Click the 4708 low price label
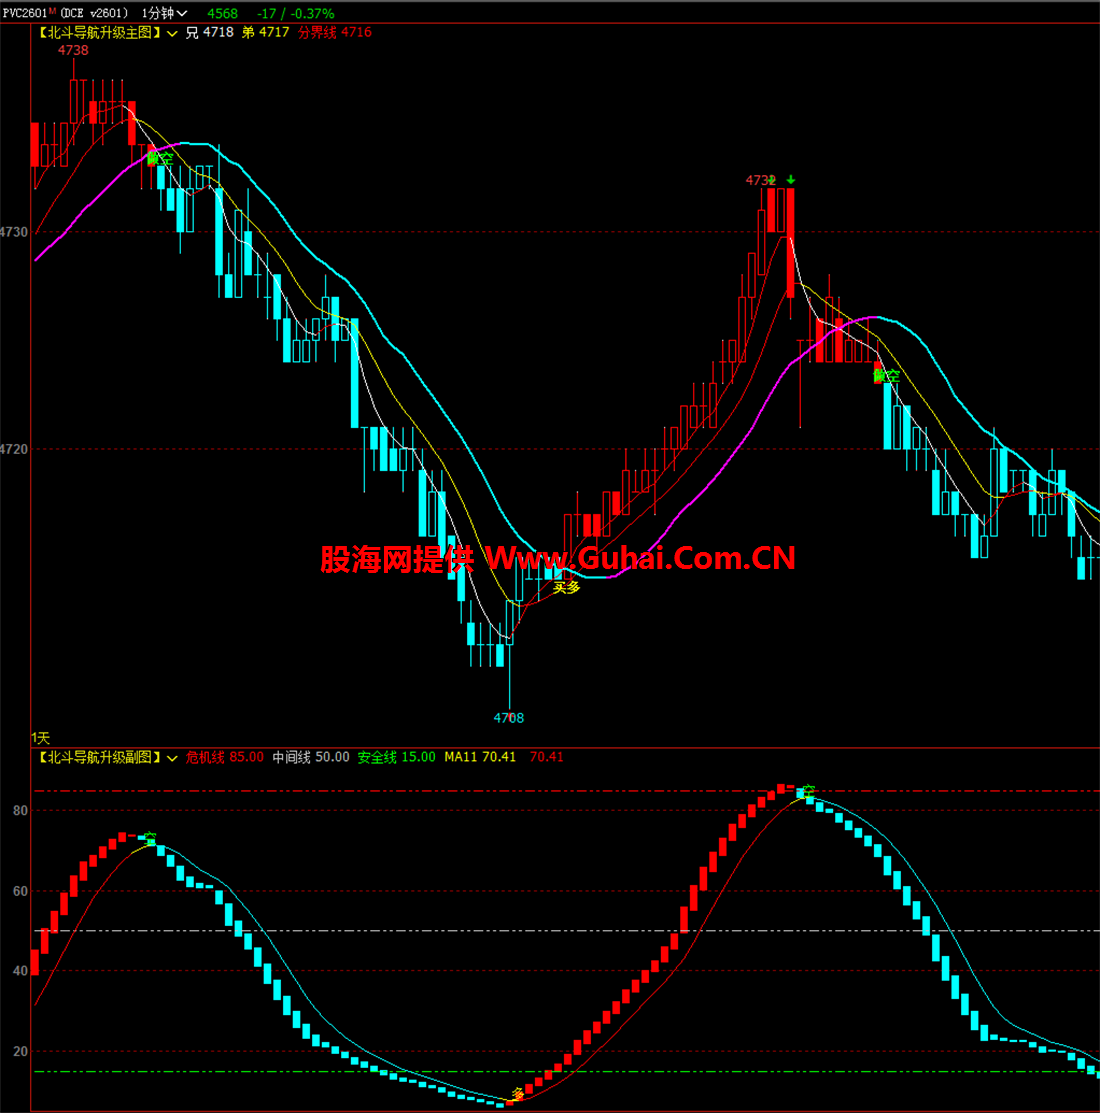Screen dimensions: 1100x1113 point(509,718)
